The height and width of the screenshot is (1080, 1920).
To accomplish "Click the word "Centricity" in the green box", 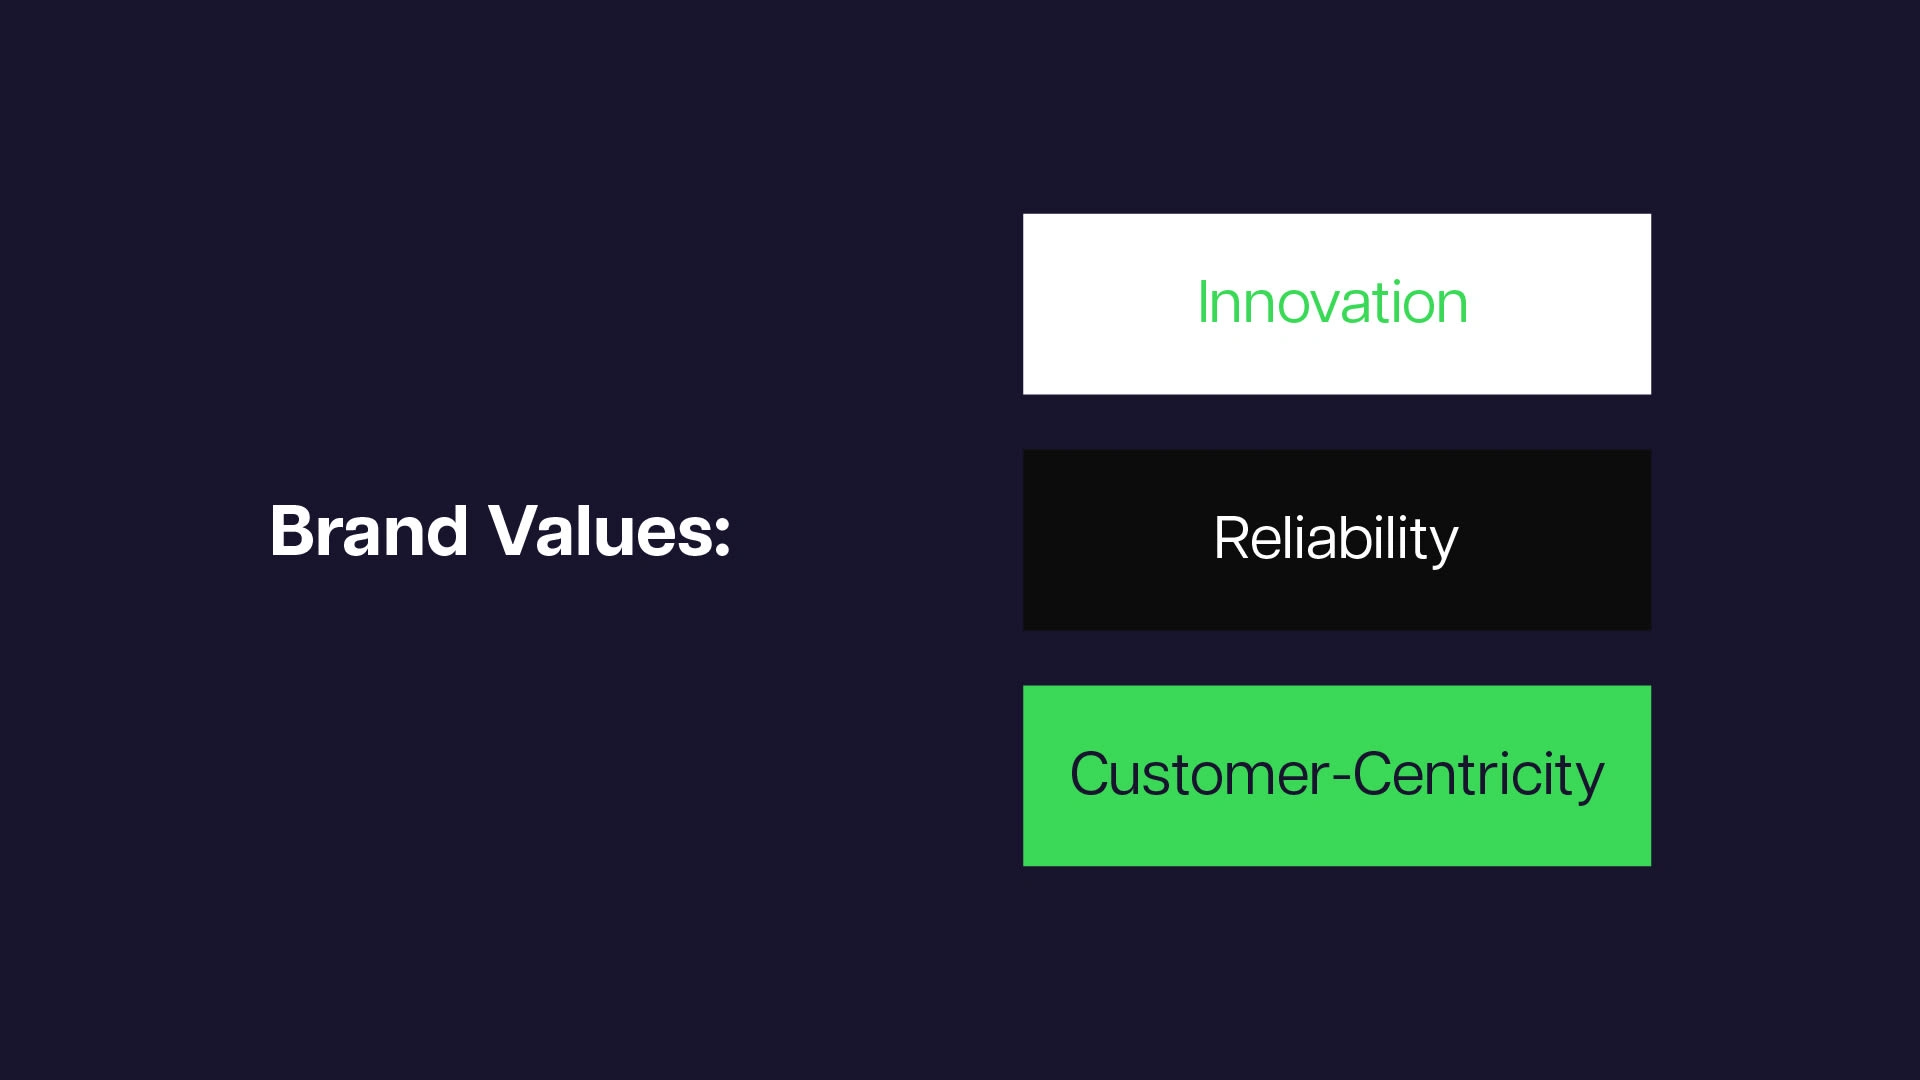I will coord(1478,775).
